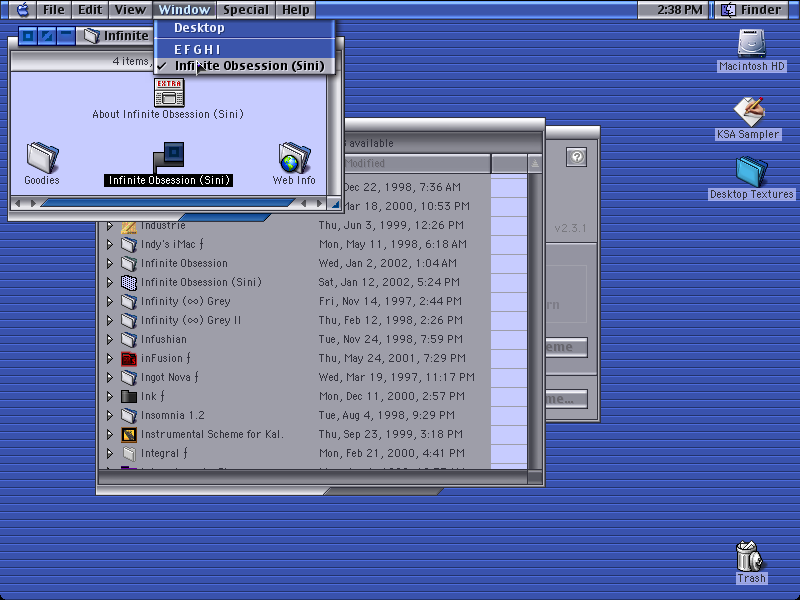Viewport: 800px width, 600px height.
Task: Select the Goodies folder icon
Action: 42,157
